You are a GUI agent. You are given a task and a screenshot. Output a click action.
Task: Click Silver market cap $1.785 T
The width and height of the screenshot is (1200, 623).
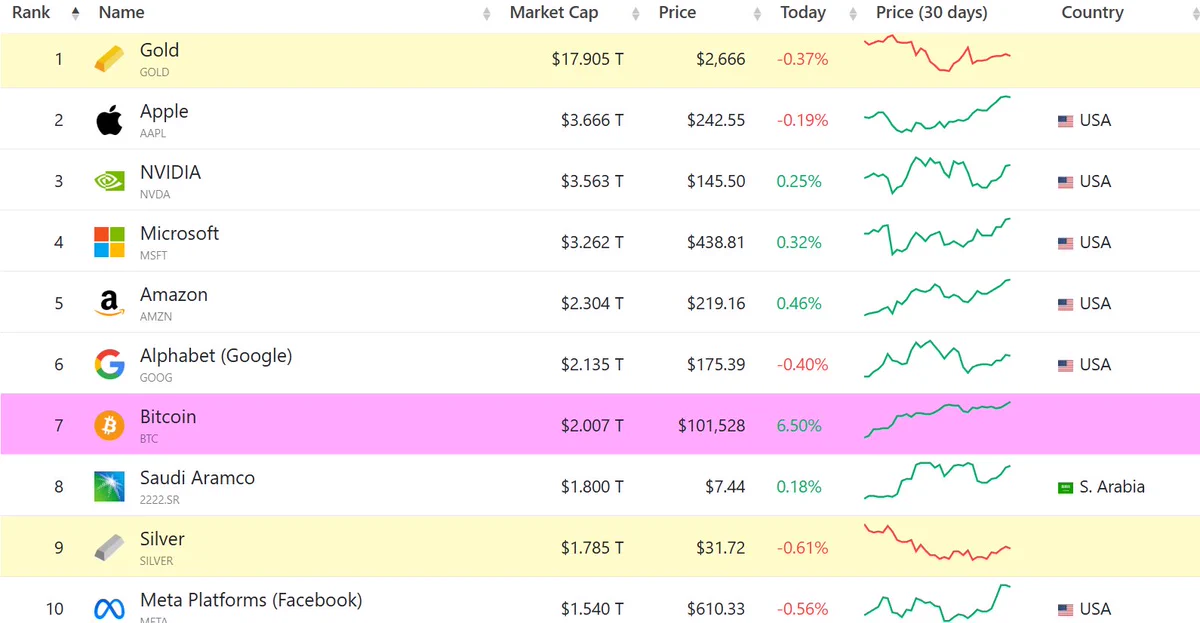click(592, 548)
